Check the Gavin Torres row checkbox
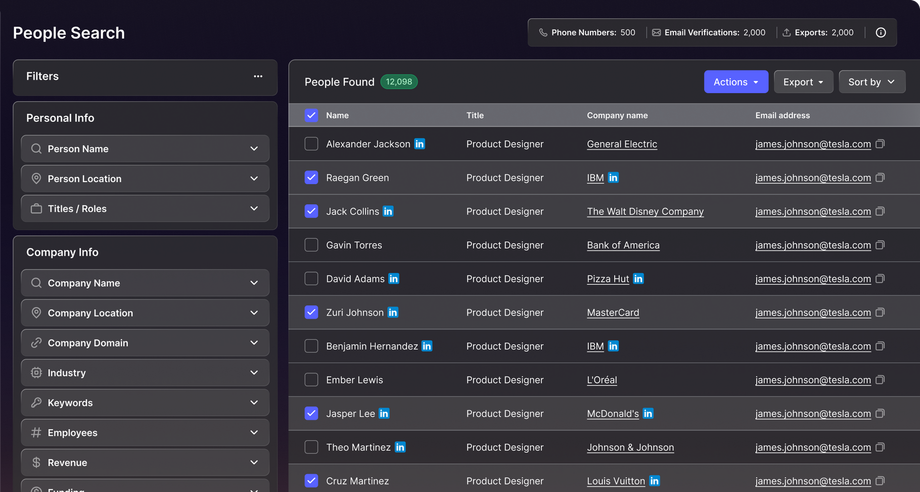920x492 pixels. [312, 245]
